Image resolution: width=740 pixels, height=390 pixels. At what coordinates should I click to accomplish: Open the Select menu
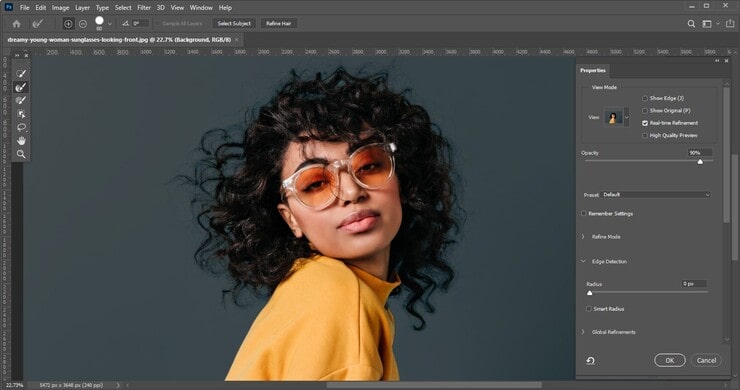pyautogui.click(x=123, y=8)
